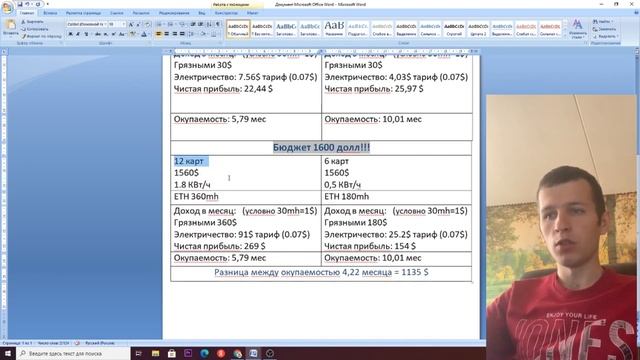The height and width of the screenshot is (360, 640).
Task: Toggle underline formatting
Action: coord(87,34)
